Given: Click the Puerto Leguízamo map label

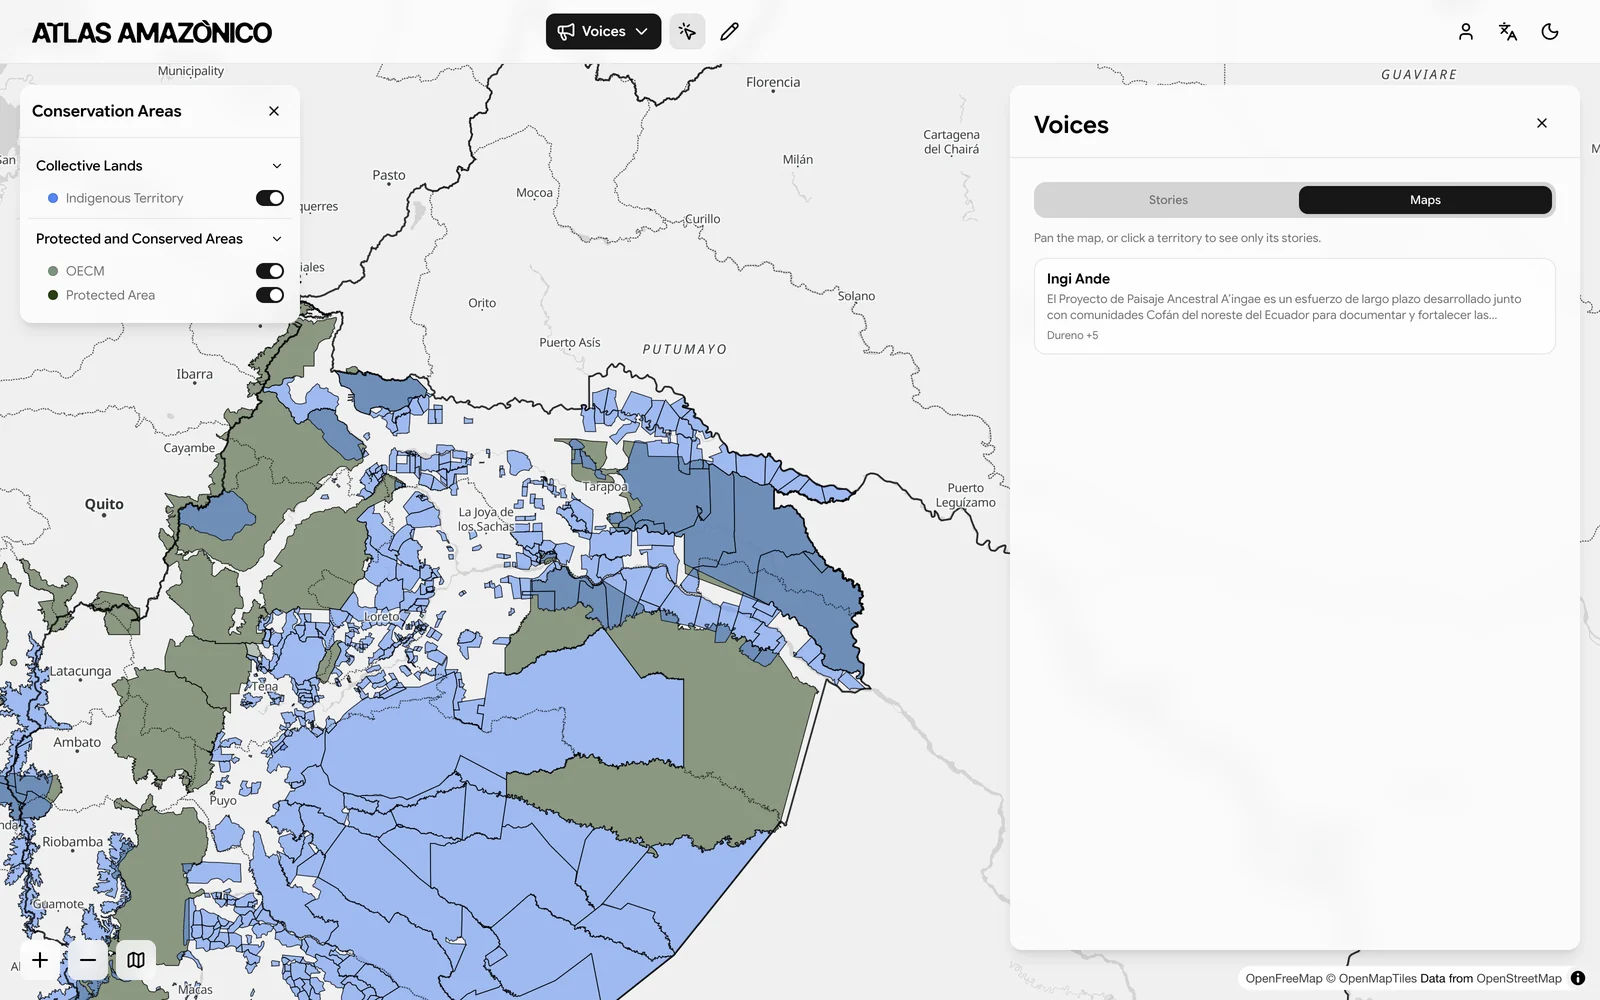Looking at the screenshot, I should [966, 495].
